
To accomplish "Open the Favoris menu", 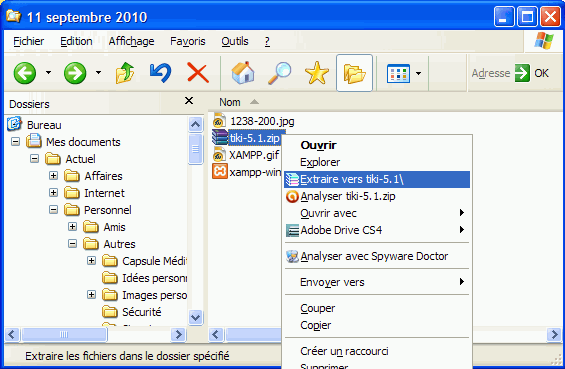I will 188,41.
